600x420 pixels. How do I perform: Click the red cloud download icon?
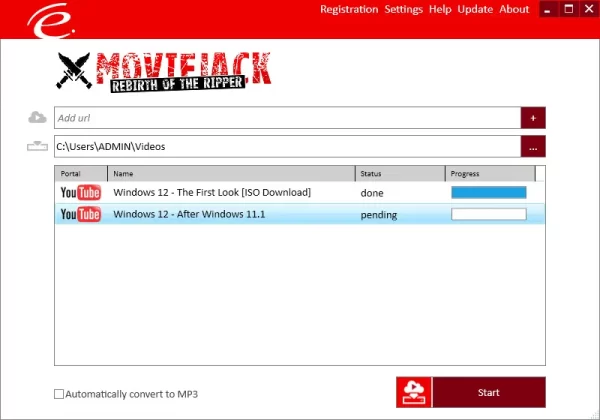[x=414, y=392]
